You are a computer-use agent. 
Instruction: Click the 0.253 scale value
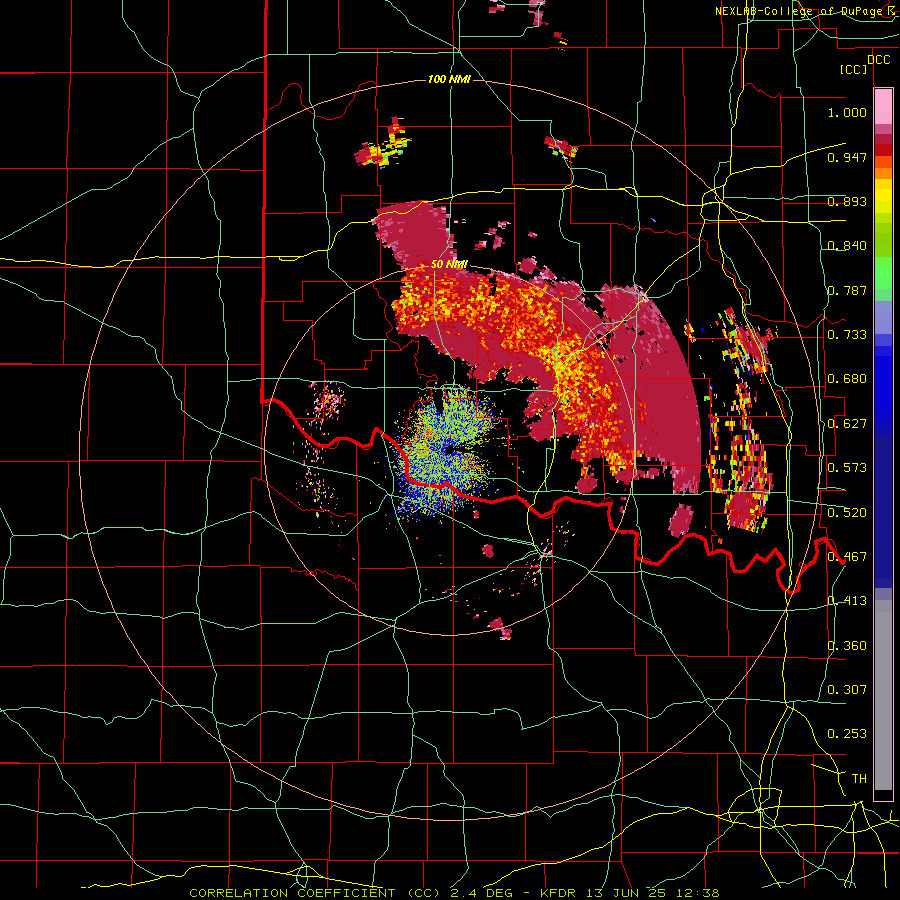pos(847,734)
